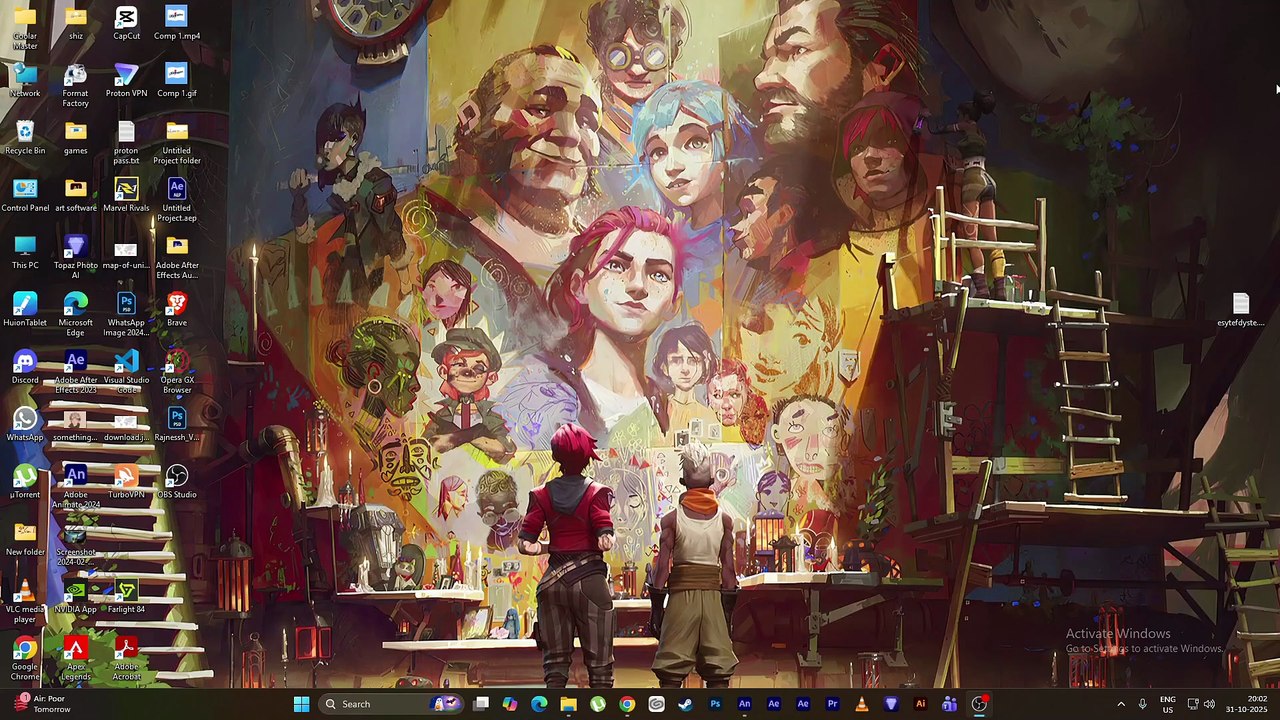Open the Air: Poor weather widget
Viewport: 1280px width, 720px height.
(43, 704)
